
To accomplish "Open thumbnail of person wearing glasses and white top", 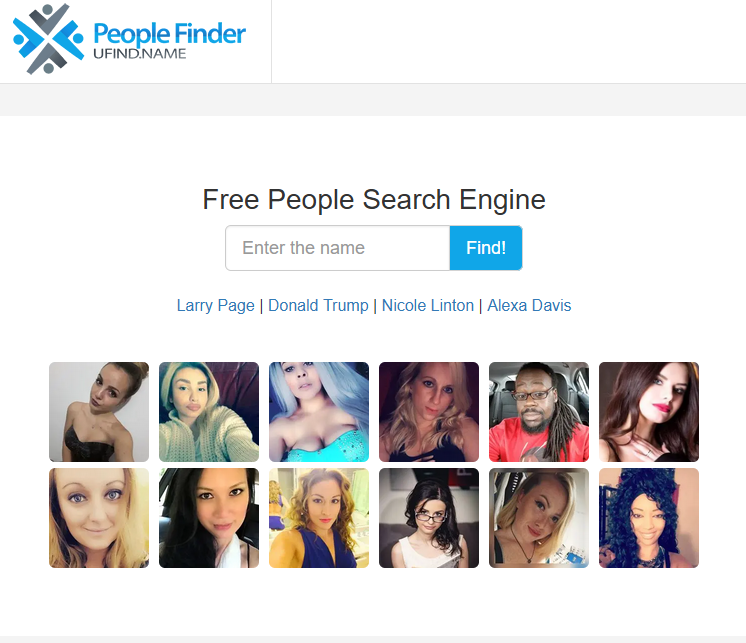I will tap(429, 518).
